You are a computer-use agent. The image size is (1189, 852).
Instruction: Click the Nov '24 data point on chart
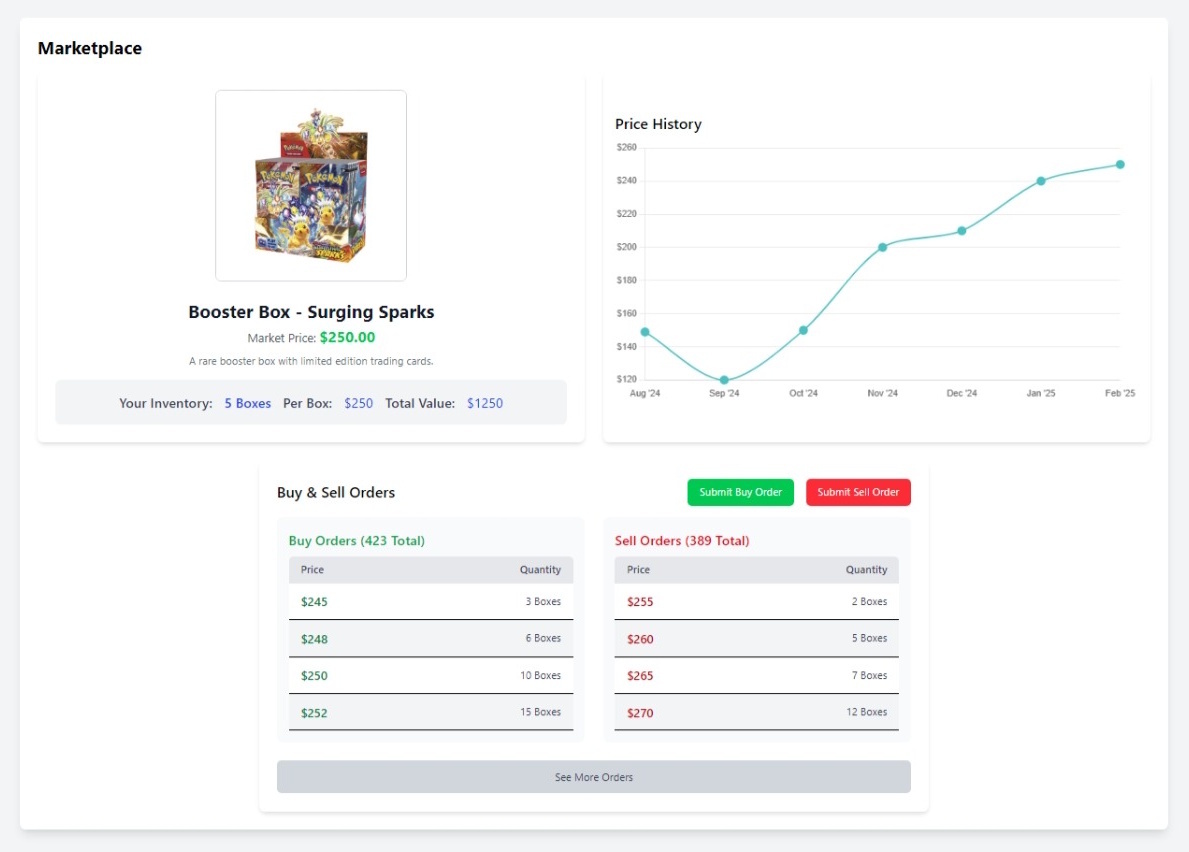(882, 247)
